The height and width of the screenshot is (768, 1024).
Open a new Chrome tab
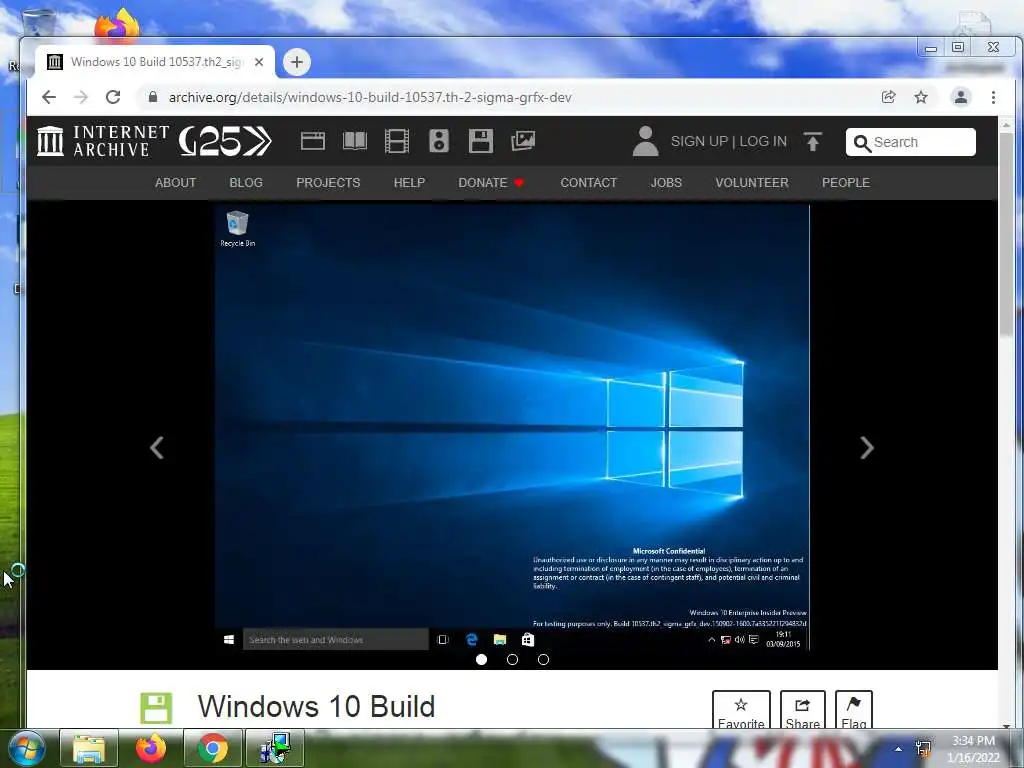point(296,62)
